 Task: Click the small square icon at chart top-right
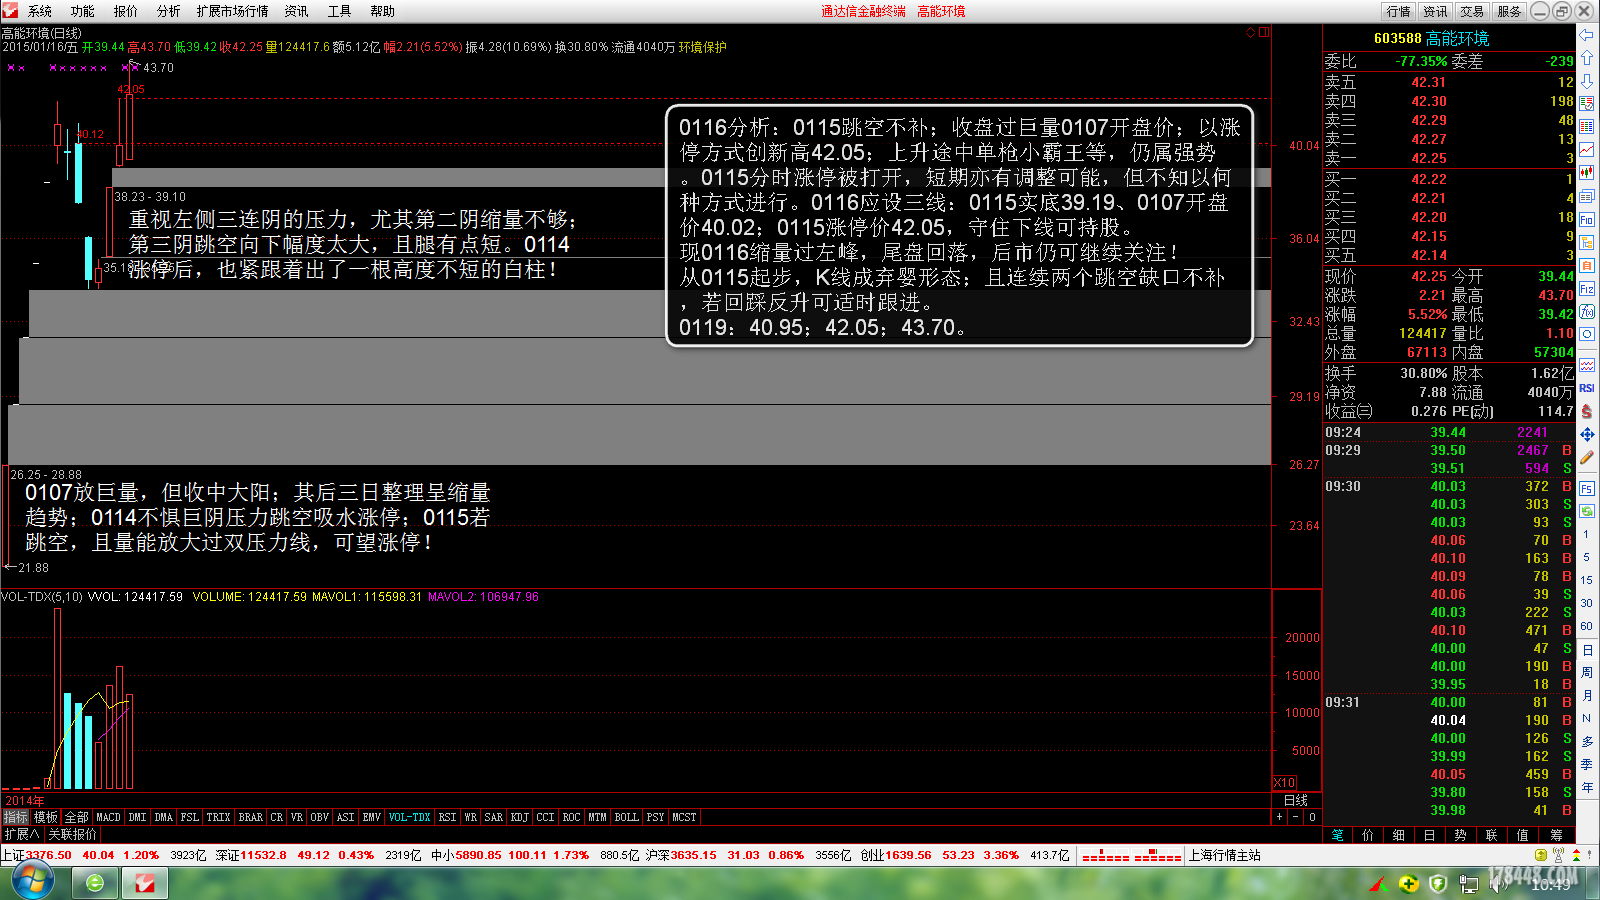coord(1264,32)
